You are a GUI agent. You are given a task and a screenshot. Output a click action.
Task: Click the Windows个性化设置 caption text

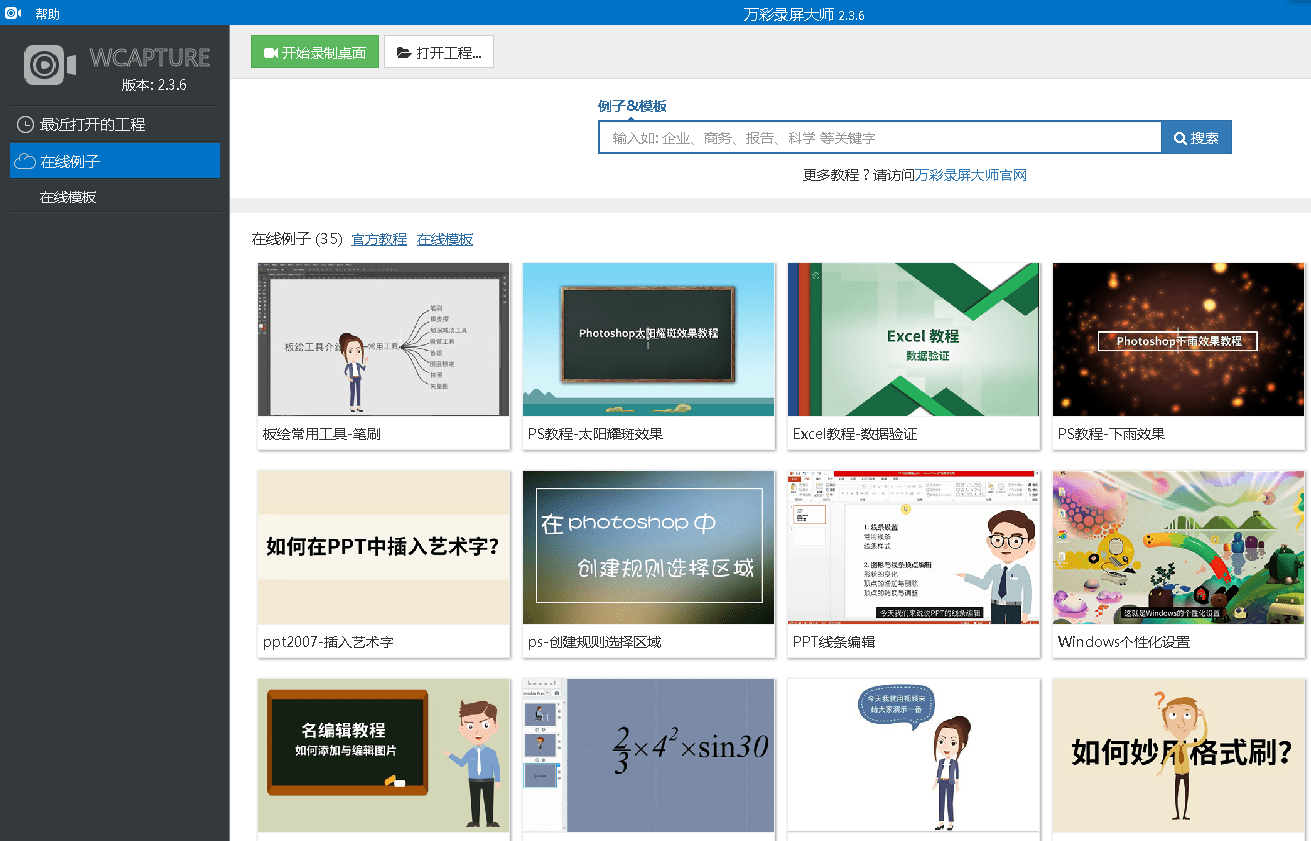(1124, 642)
